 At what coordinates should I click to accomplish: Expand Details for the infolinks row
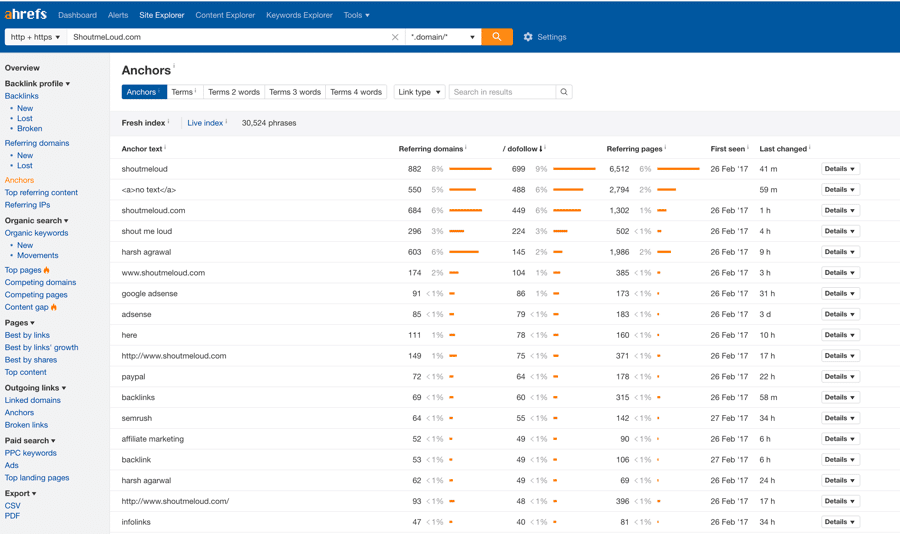[840, 522]
